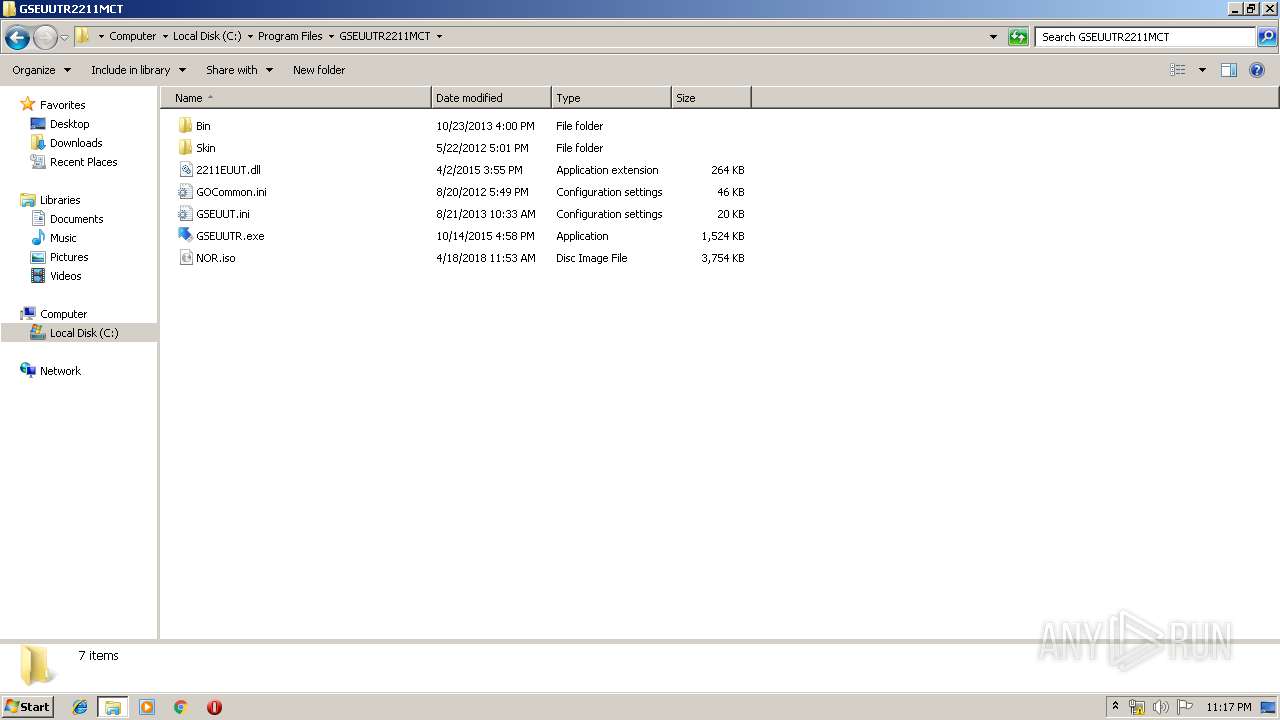Open Recent Places in the navigation pane

click(83, 162)
